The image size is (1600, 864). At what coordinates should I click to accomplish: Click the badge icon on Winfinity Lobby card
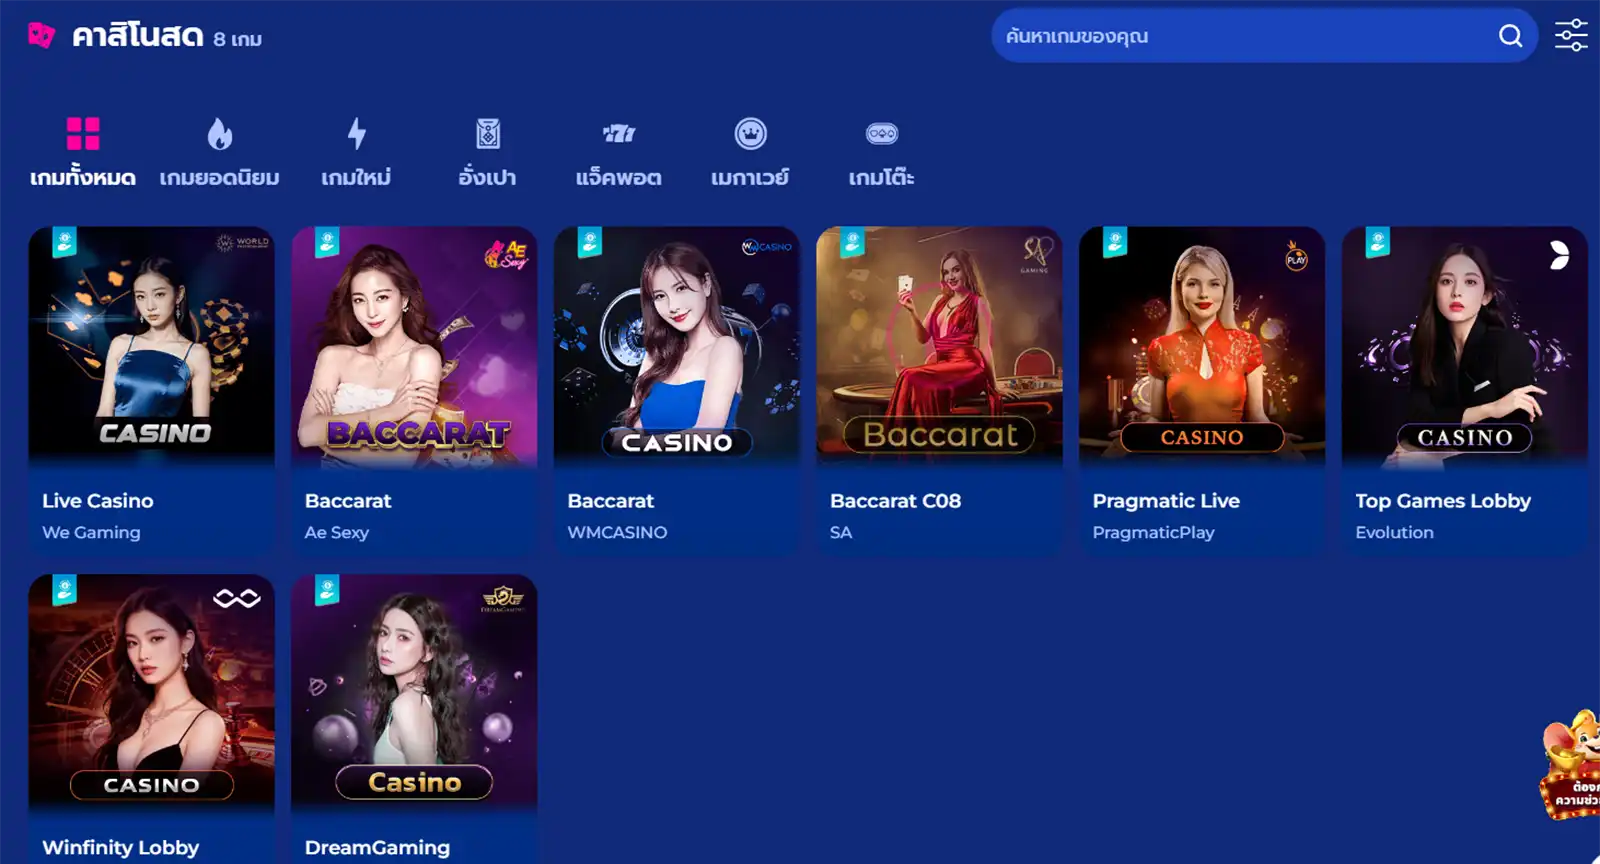65,590
